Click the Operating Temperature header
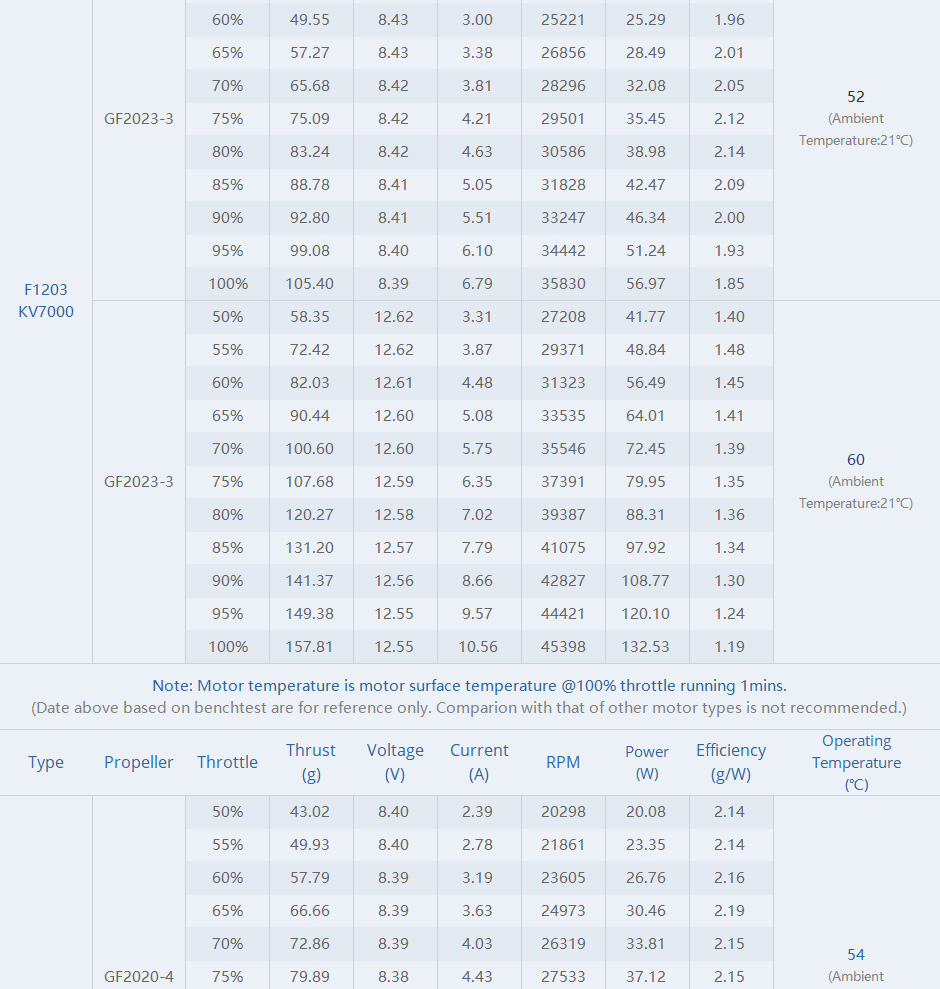 click(856, 762)
